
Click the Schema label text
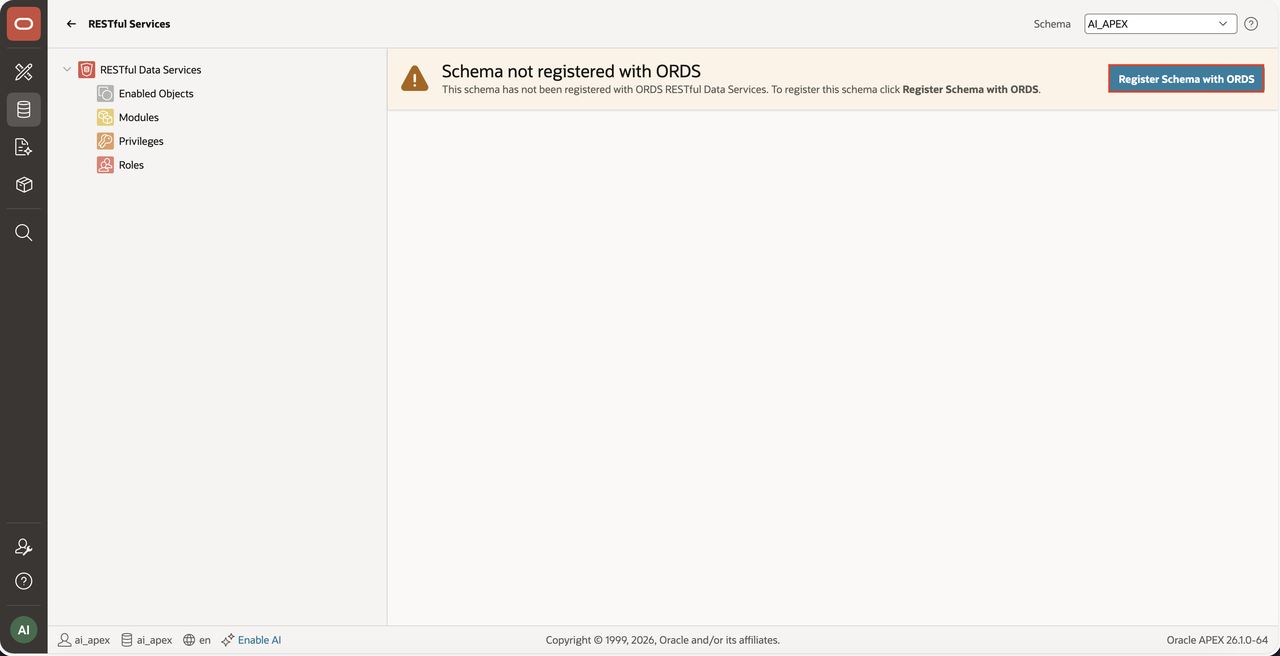pos(1052,24)
